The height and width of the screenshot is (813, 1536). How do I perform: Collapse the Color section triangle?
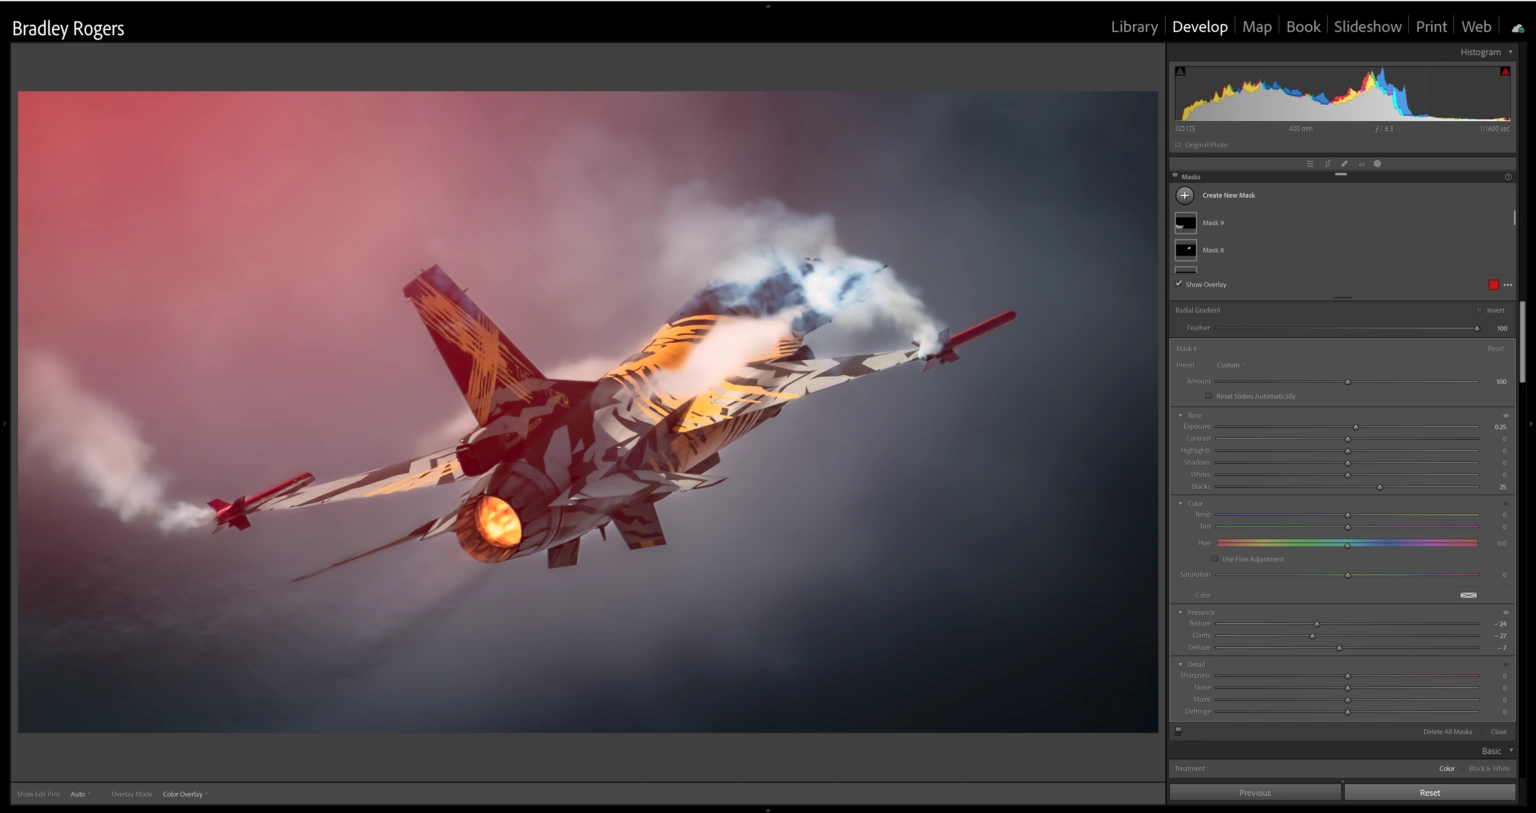point(1180,503)
